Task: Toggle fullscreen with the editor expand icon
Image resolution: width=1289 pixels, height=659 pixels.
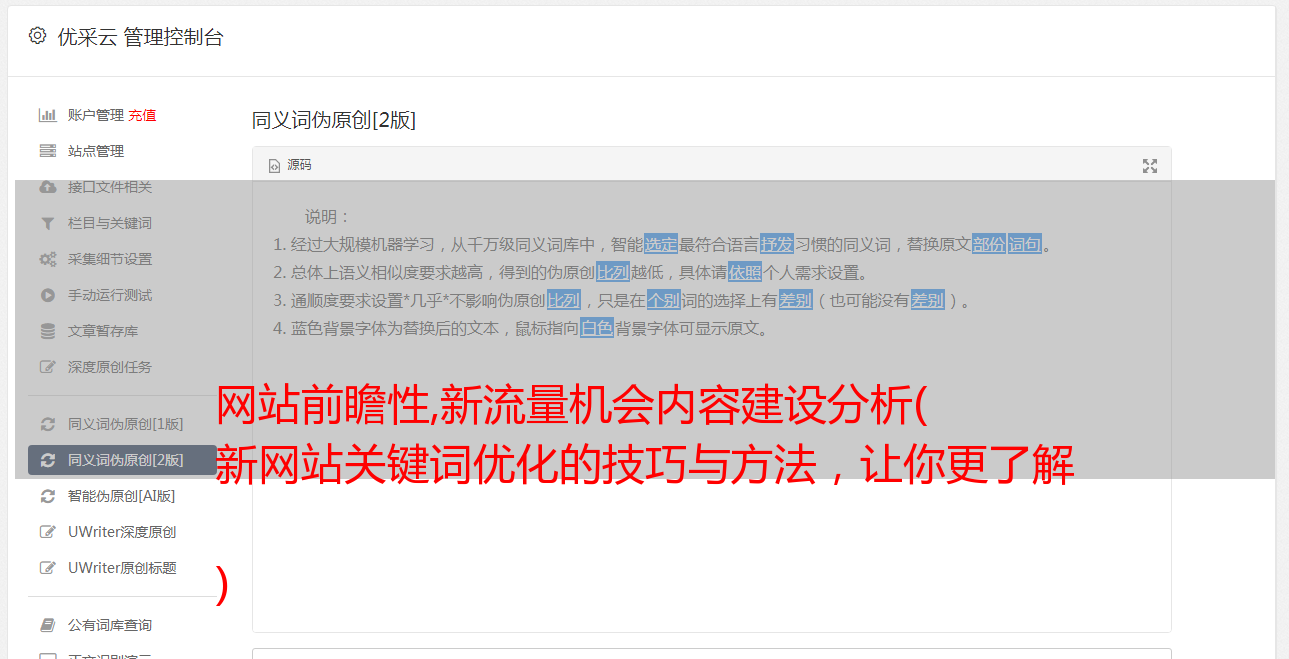Action: click(1150, 166)
